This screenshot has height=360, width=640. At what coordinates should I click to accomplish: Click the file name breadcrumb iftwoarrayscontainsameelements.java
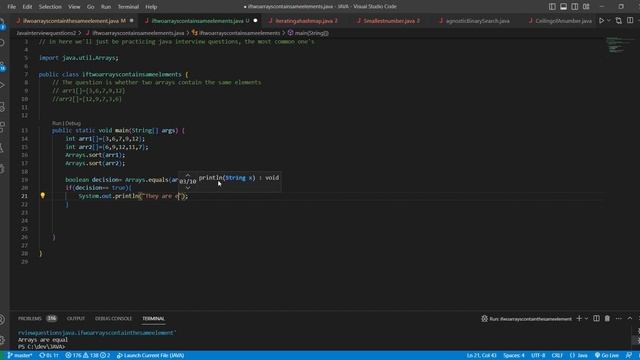(135, 33)
